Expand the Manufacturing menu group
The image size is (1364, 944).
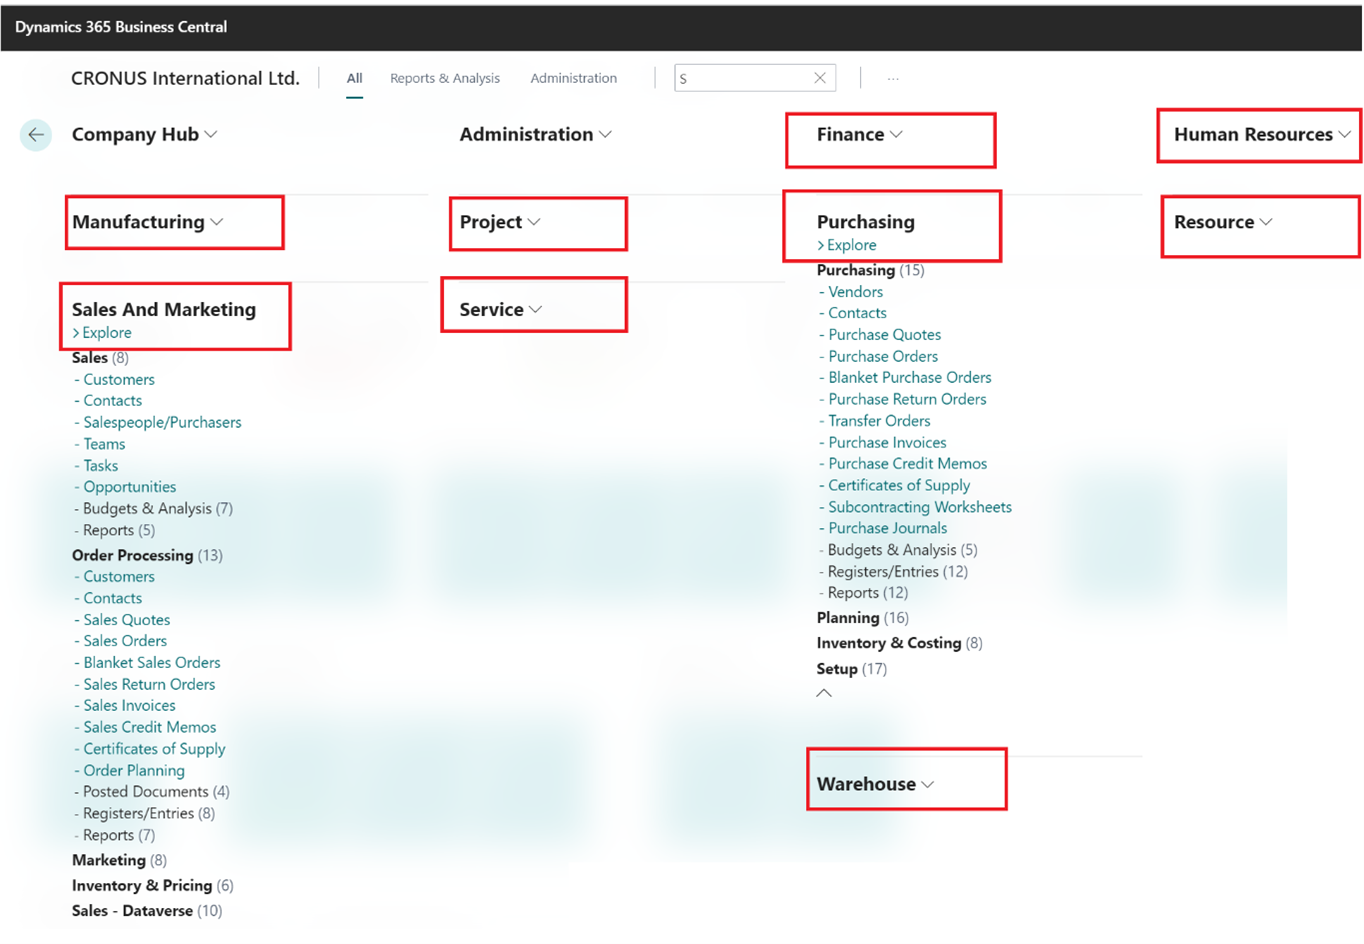pyautogui.click(x=147, y=222)
